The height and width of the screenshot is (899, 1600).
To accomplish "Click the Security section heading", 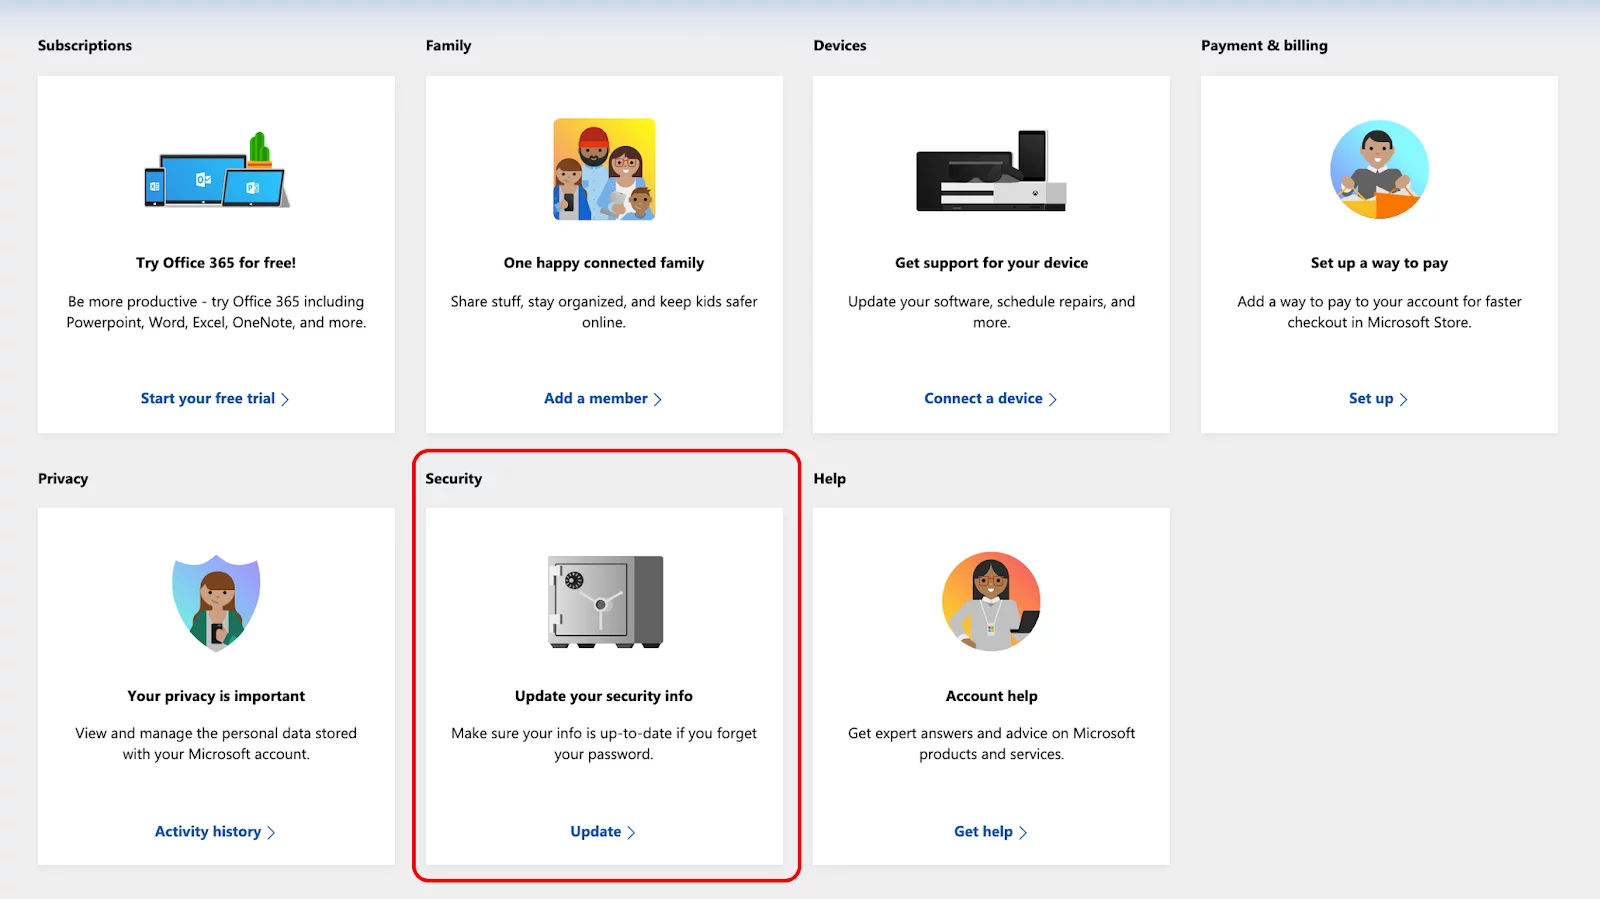I will 454,478.
